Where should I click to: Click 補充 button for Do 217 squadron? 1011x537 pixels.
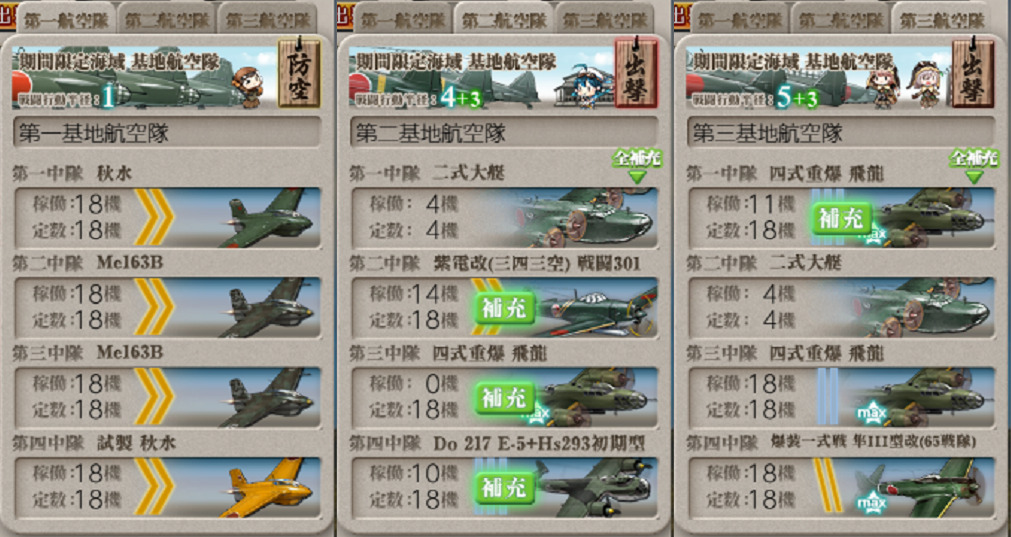(506, 488)
